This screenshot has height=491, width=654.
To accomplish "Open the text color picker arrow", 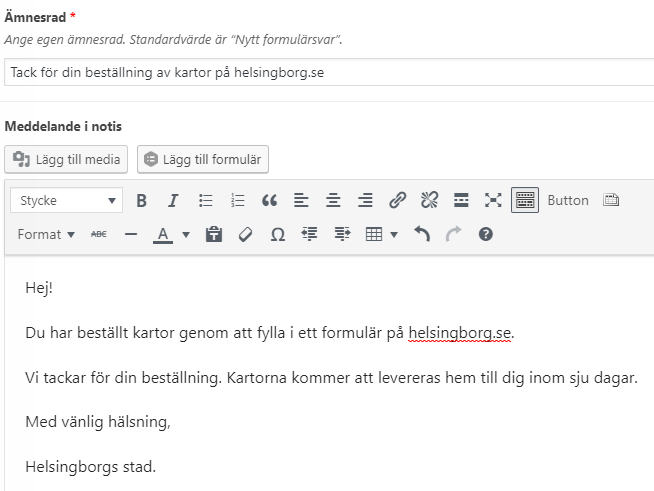I will [x=186, y=234].
